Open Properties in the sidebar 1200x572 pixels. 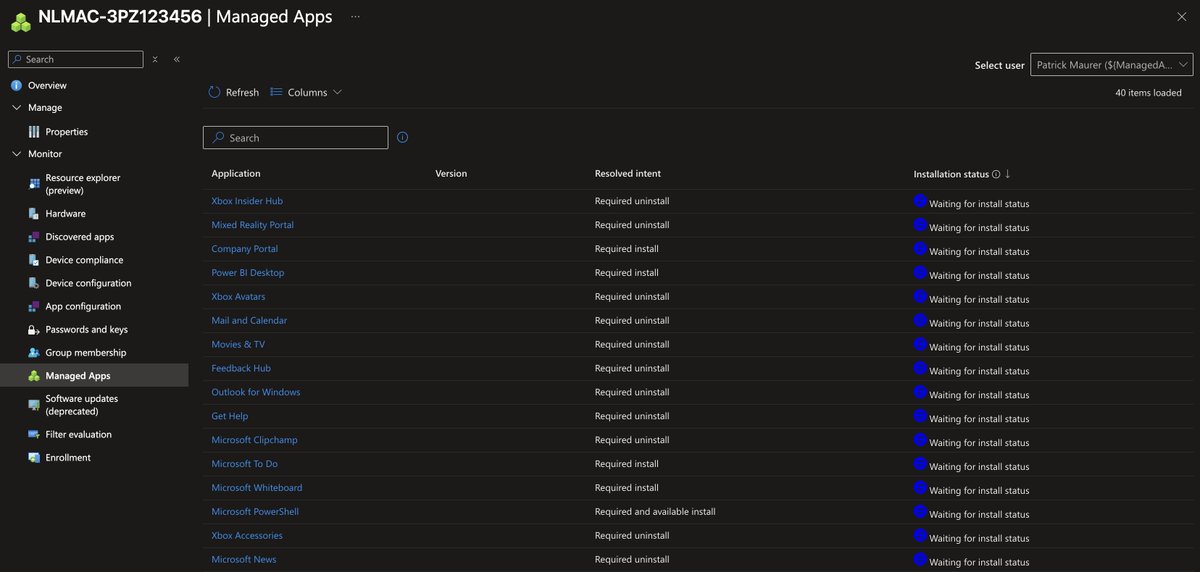tap(67, 132)
